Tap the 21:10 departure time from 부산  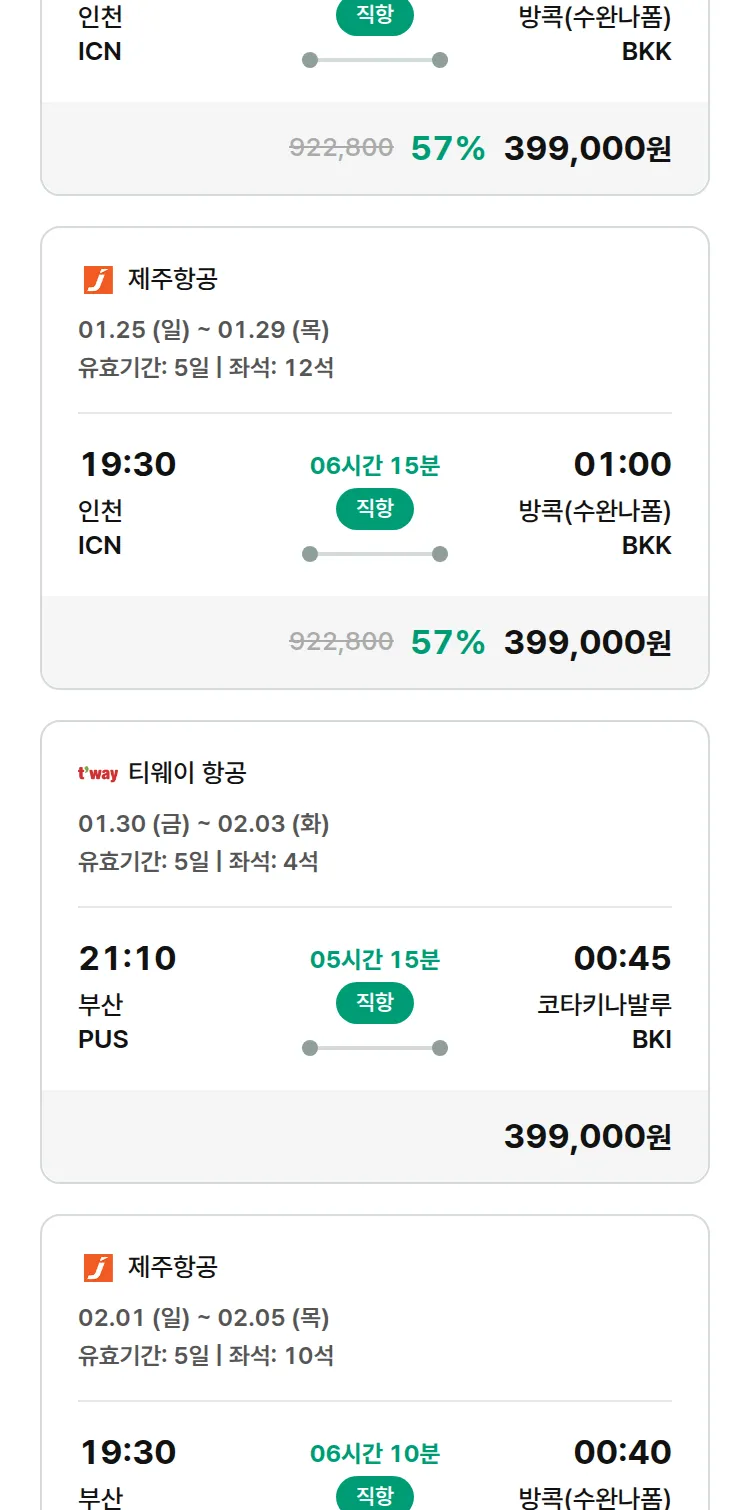127,958
